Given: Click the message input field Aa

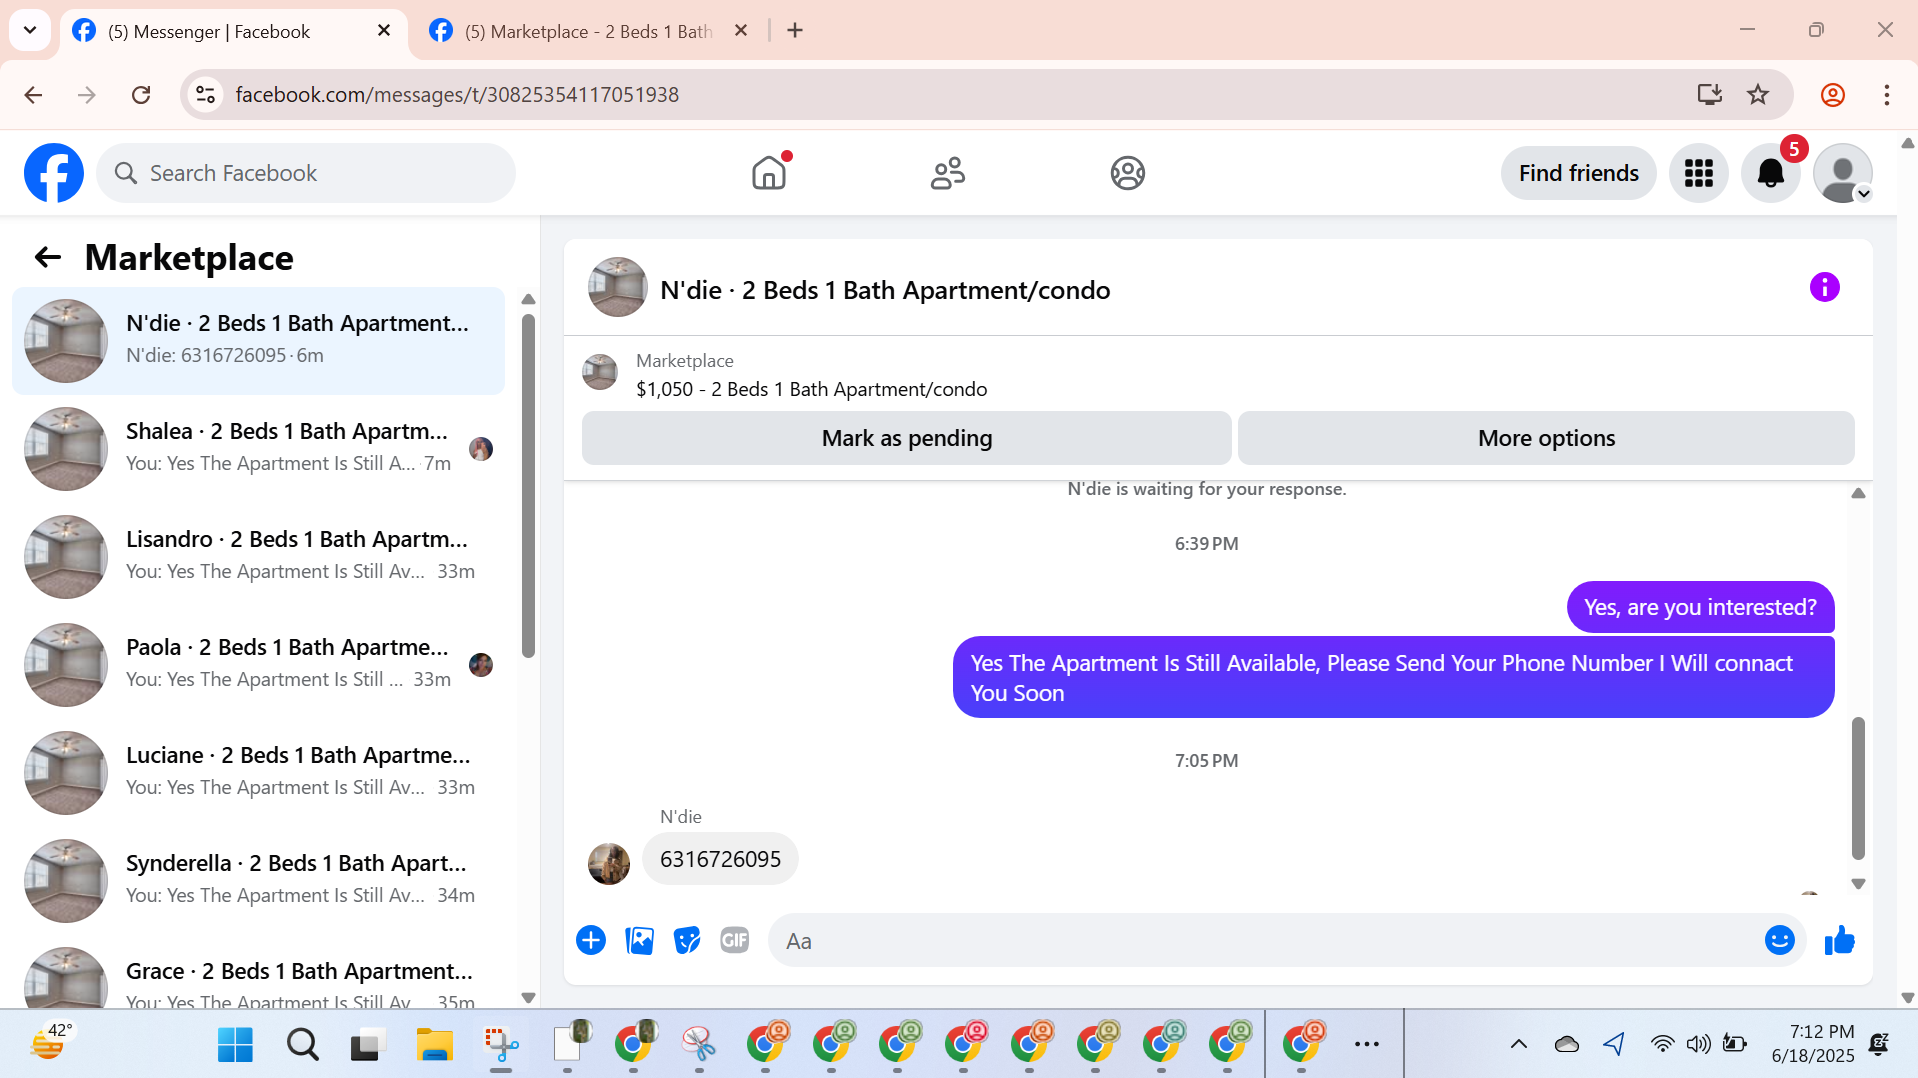Looking at the screenshot, I should [1264, 941].
